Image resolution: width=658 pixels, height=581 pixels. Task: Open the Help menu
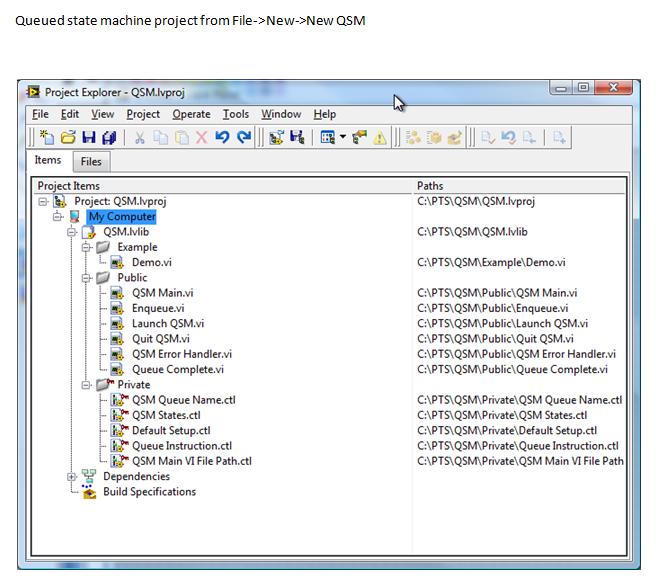coord(325,114)
